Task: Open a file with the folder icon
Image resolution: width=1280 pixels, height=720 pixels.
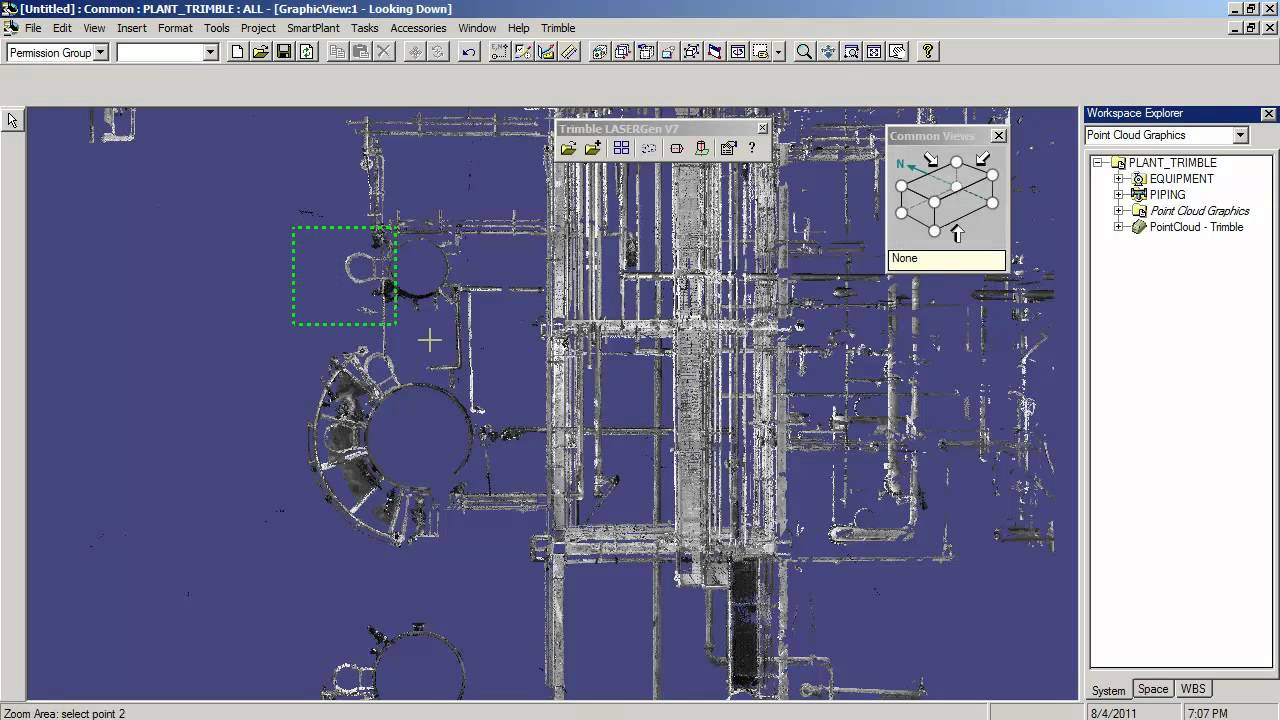Action: pyautogui.click(x=260, y=52)
